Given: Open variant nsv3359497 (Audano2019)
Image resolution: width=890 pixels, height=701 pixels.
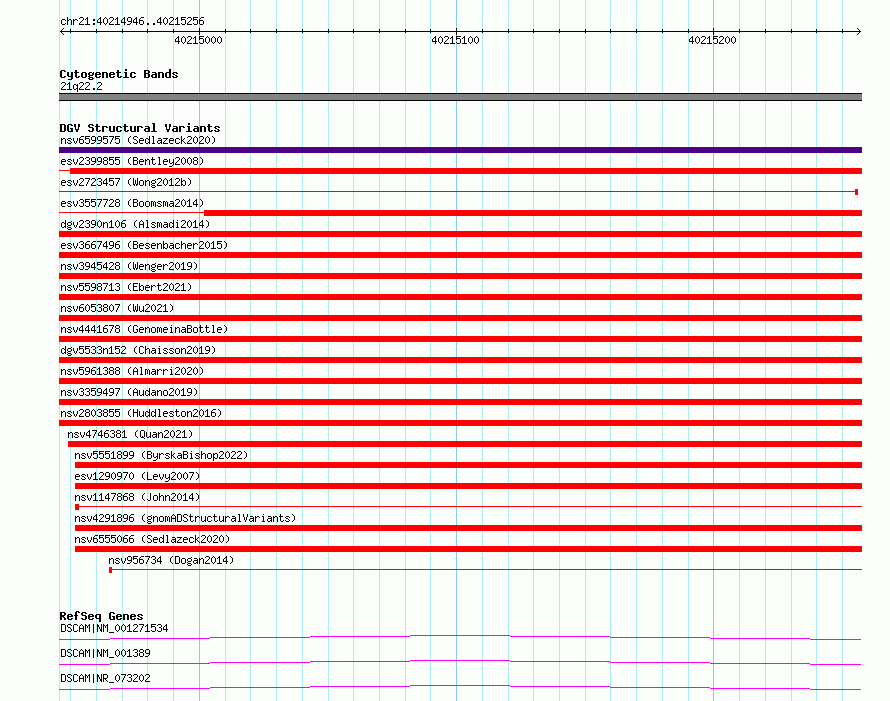Looking at the screenshot, I should tap(129, 392).
